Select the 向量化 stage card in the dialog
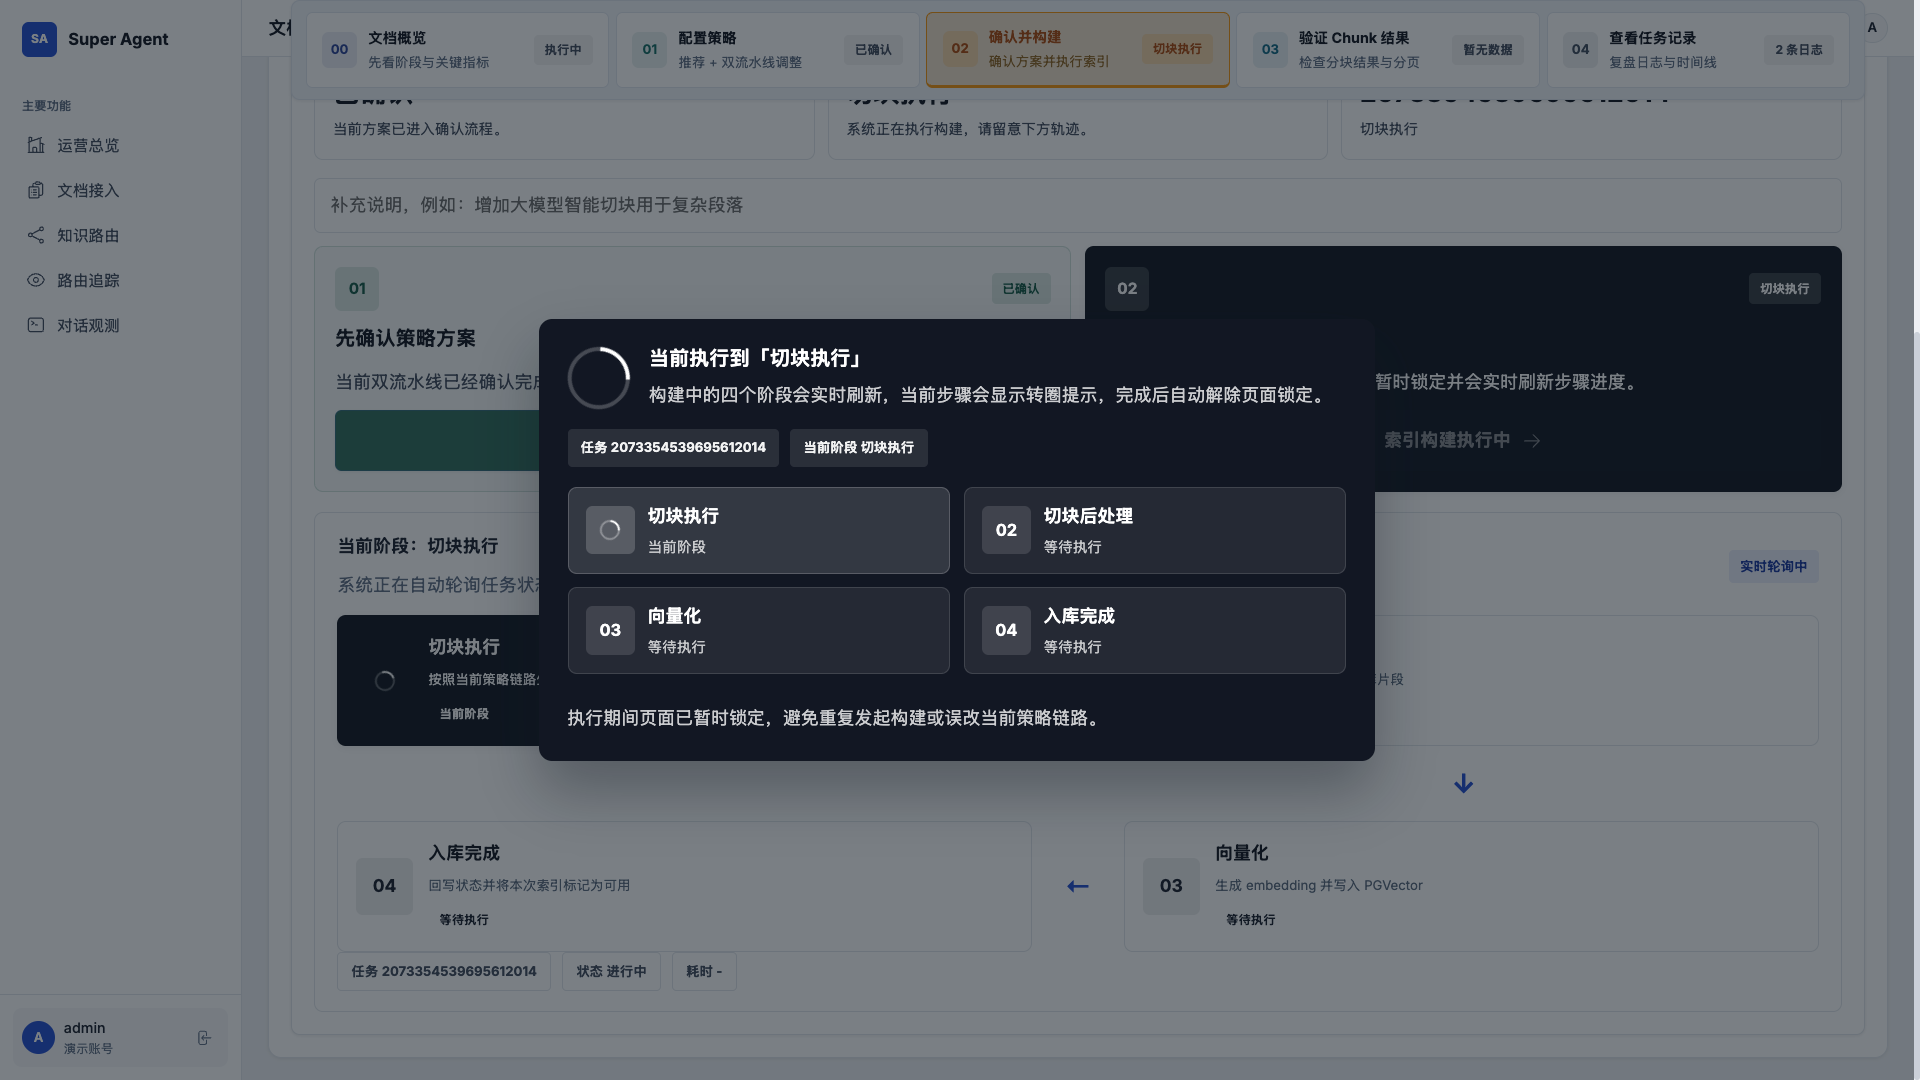This screenshot has height=1080, width=1920. pos(758,630)
